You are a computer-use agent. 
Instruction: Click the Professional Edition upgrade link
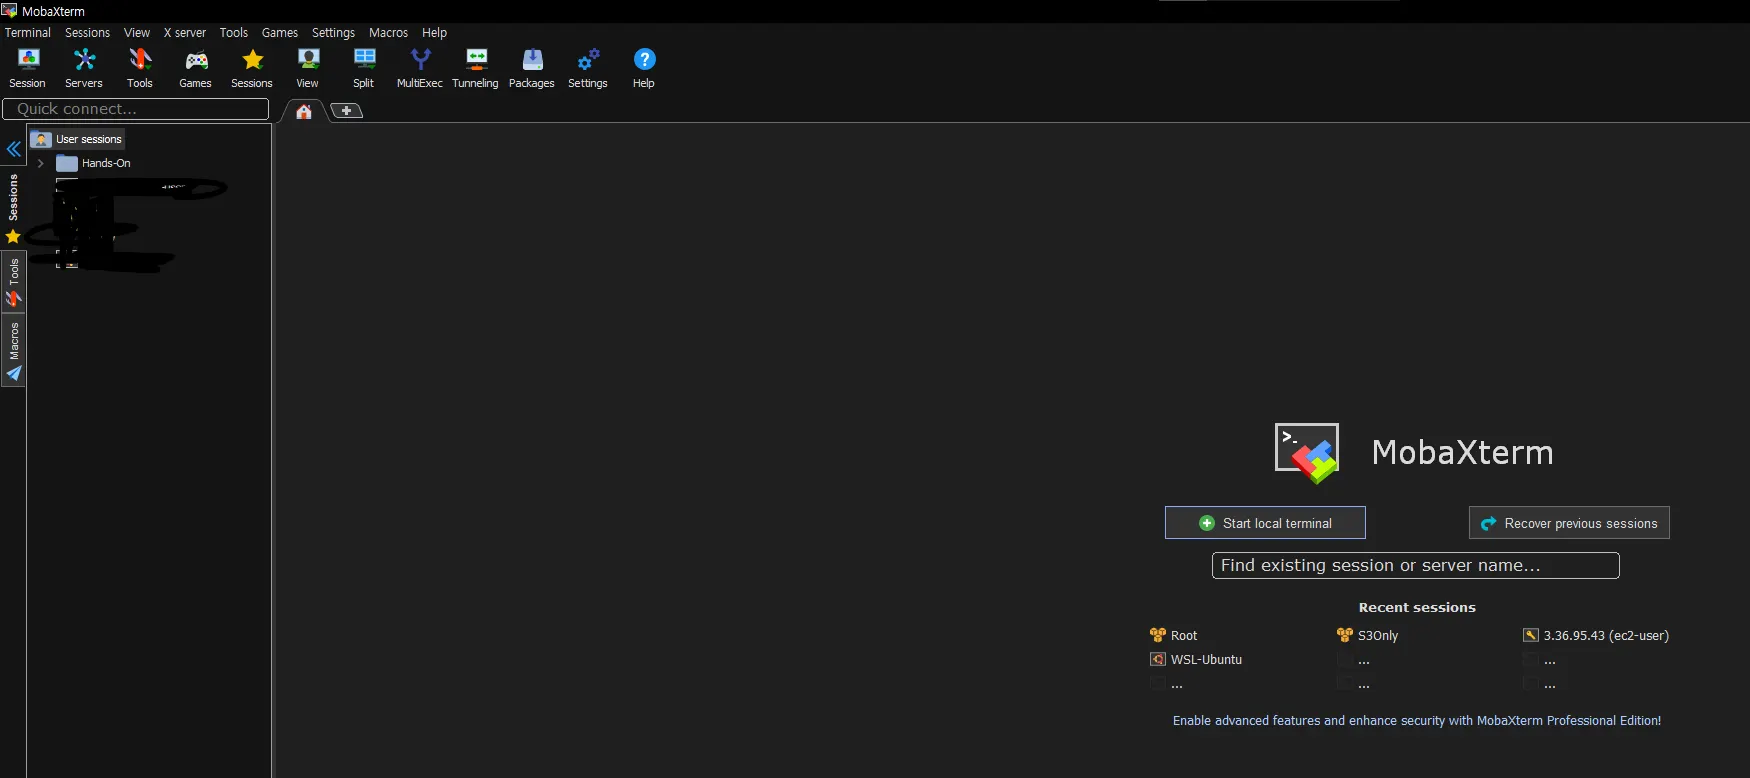1417,721
